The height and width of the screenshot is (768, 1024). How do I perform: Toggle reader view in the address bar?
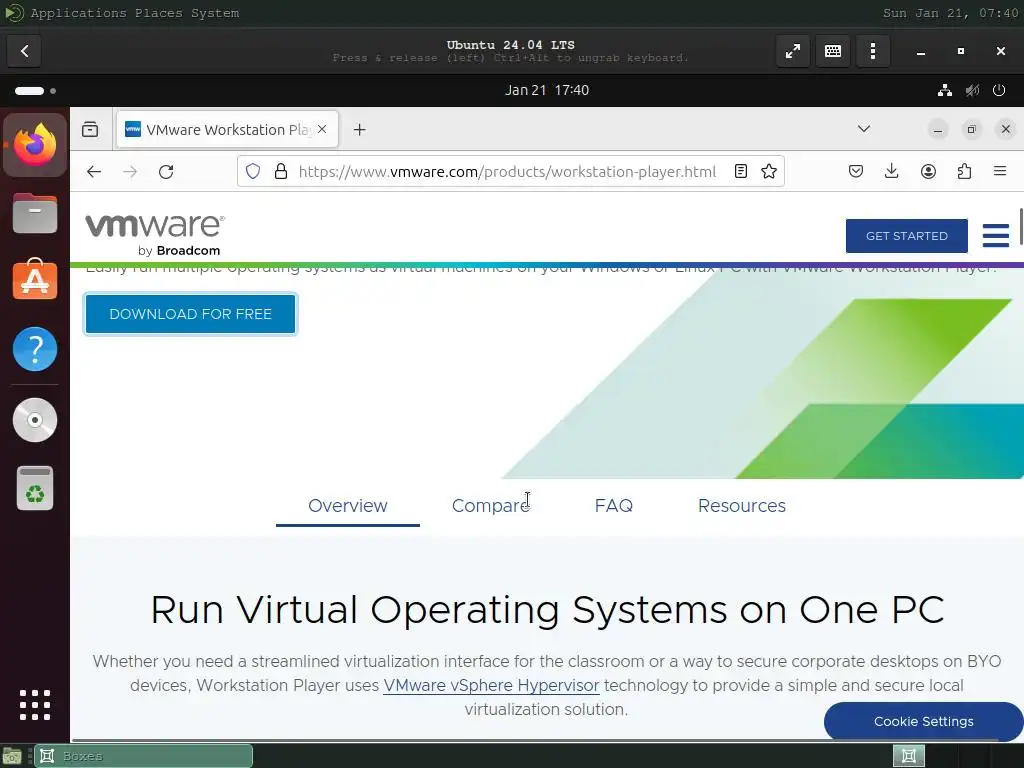pyautogui.click(x=741, y=171)
